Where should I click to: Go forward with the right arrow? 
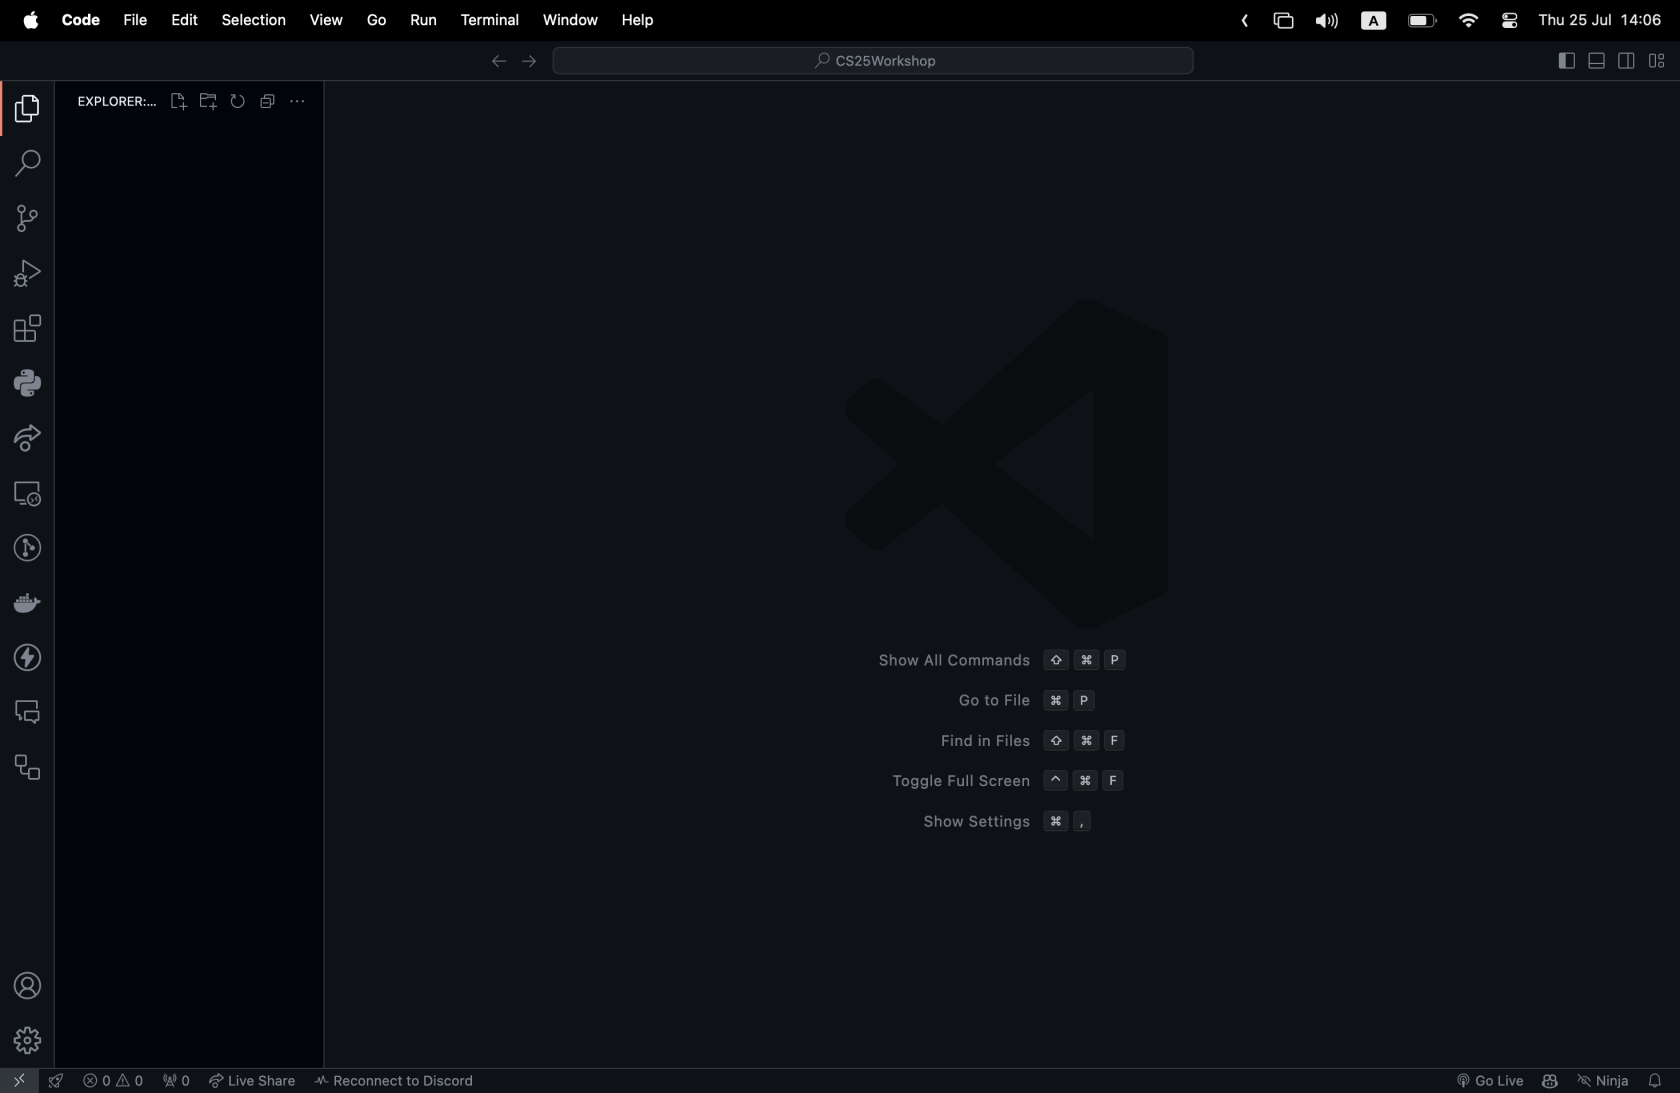[x=529, y=61]
